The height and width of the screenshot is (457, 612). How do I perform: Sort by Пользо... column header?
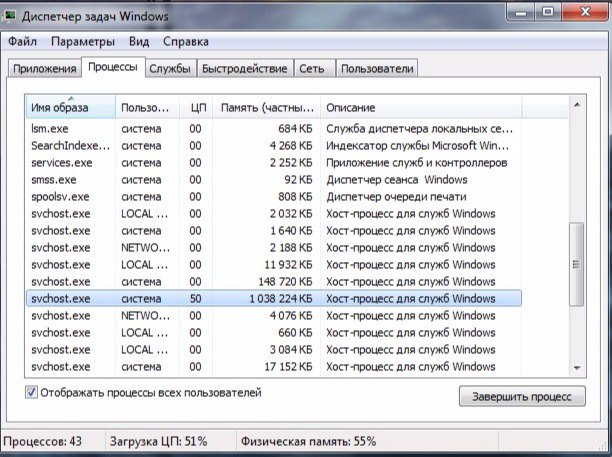click(x=148, y=107)
